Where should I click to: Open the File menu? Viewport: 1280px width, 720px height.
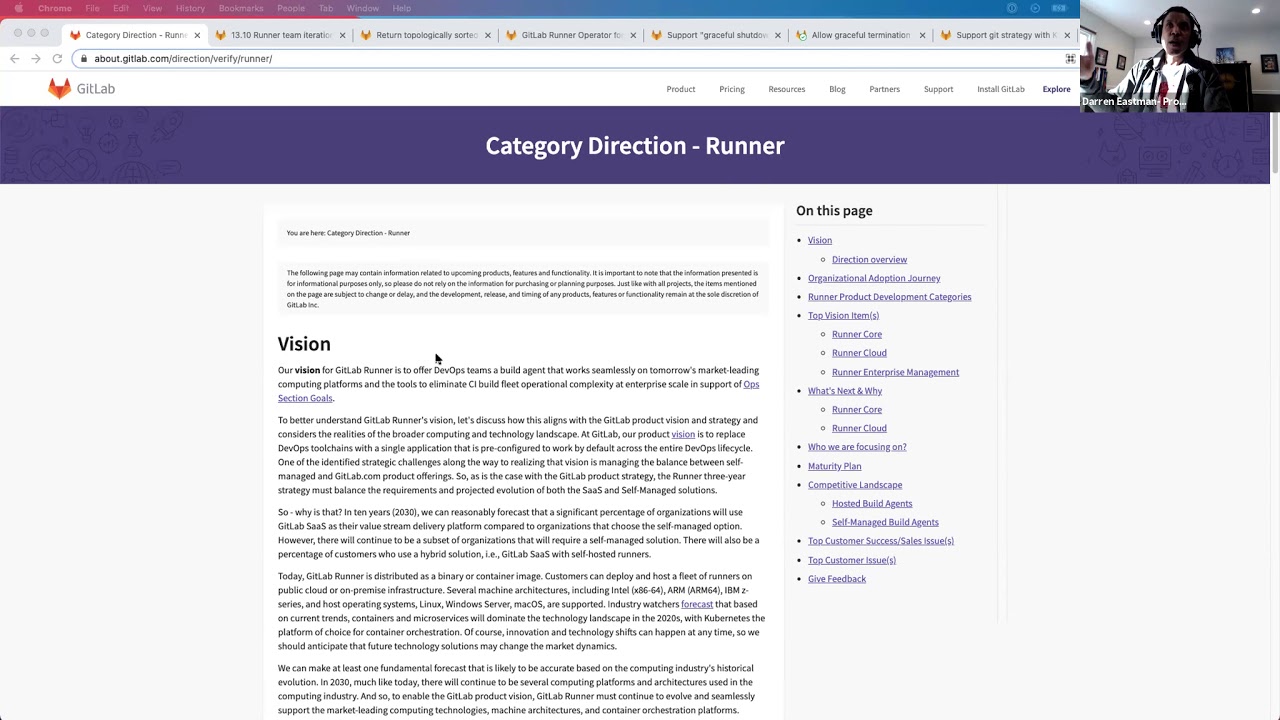92,8
